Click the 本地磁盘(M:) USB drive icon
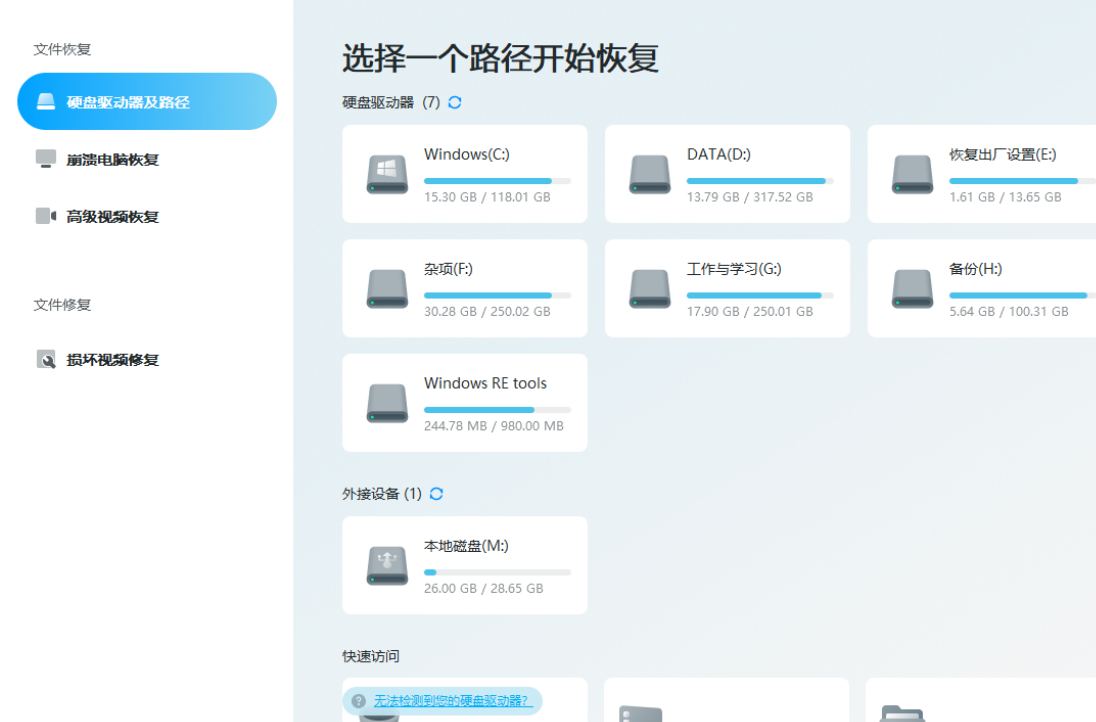This screenshot has width=1096, height=722. [387, 566]
